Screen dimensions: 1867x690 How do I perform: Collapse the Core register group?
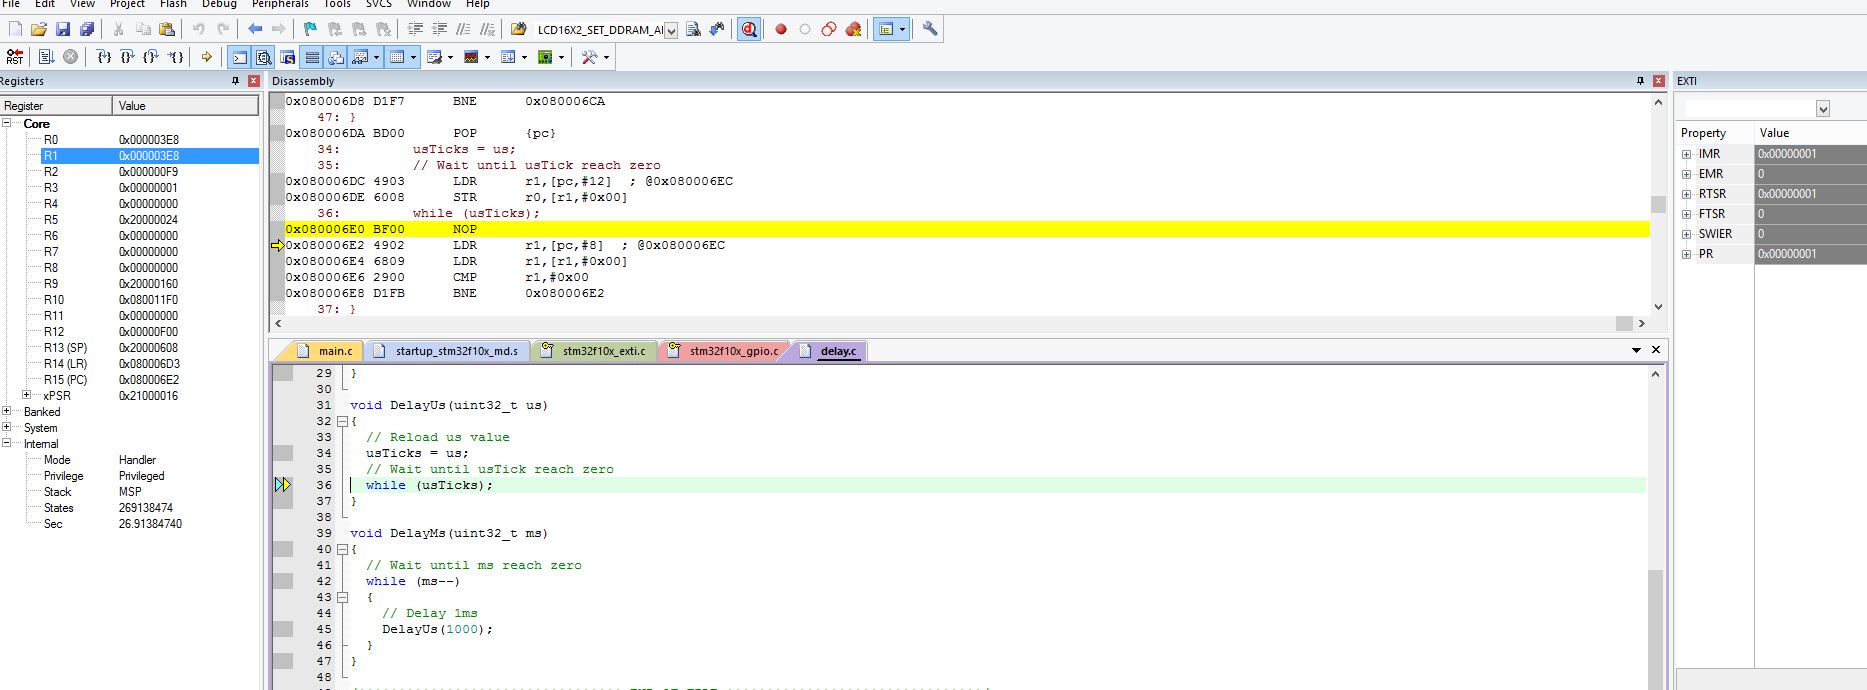(x=7, y=123)
